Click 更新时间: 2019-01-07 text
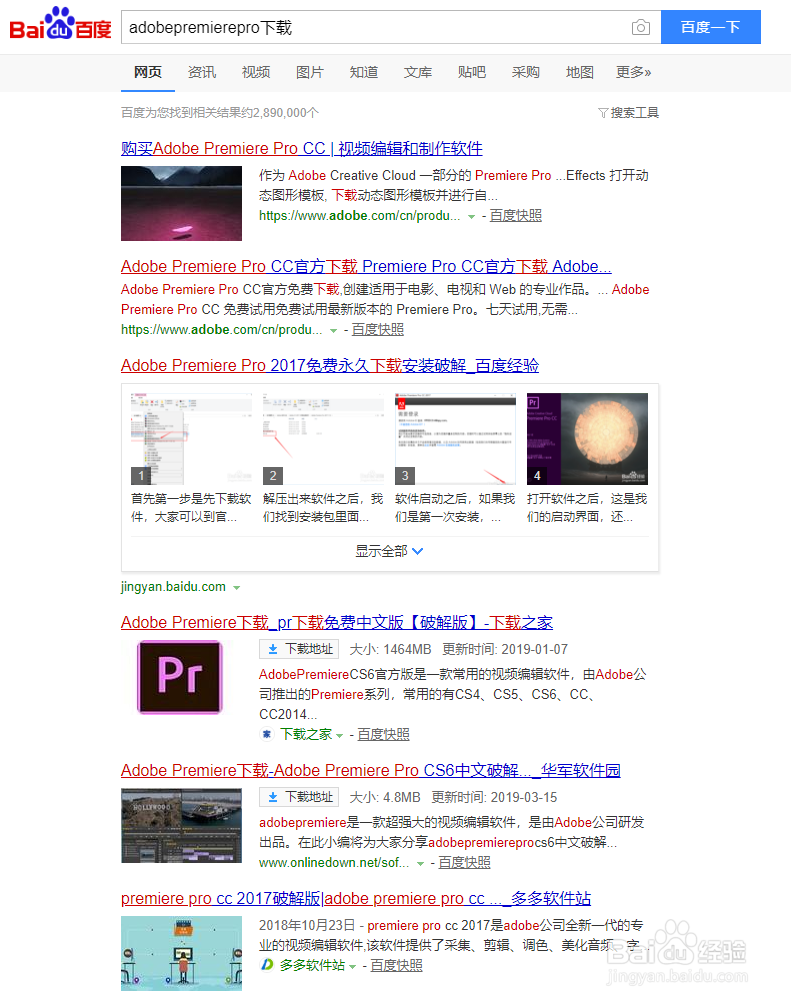This screenshot has height=1004, width=791. [x=505, y=649]
